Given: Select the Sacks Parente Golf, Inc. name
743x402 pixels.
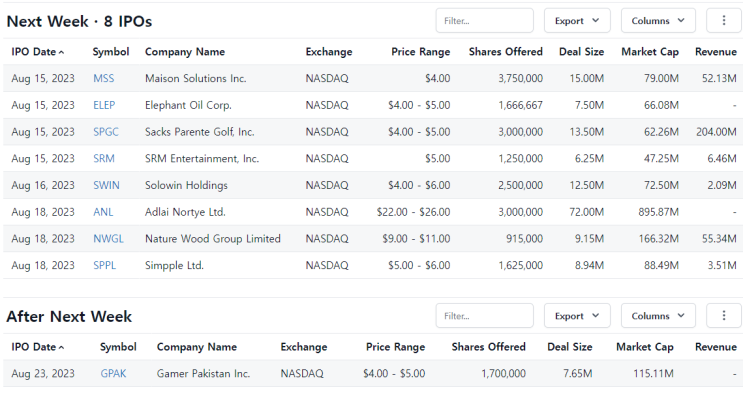Looking at the screenshot, I should click(199, 132).
